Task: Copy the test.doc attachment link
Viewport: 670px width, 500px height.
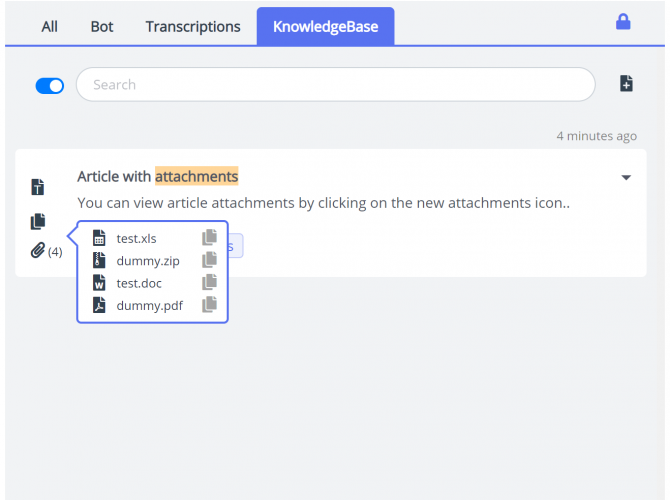Action: (209, 283)
